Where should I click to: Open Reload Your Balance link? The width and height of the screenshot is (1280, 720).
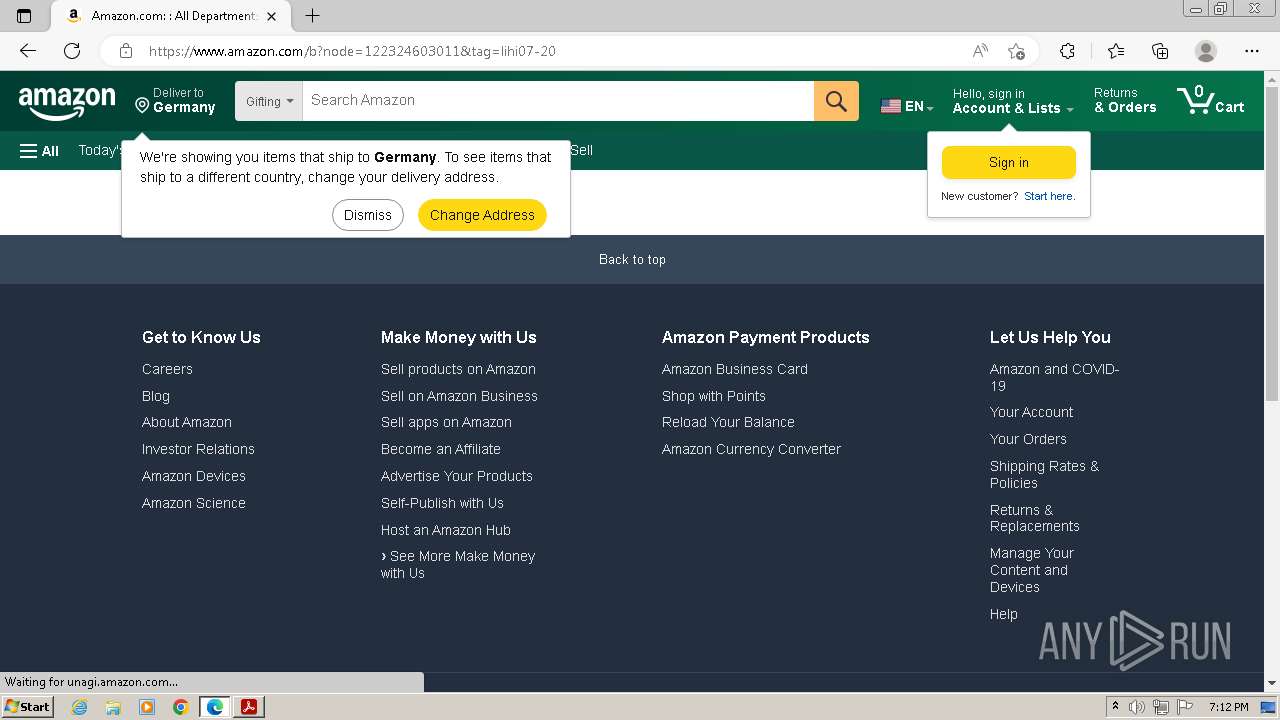728,422
